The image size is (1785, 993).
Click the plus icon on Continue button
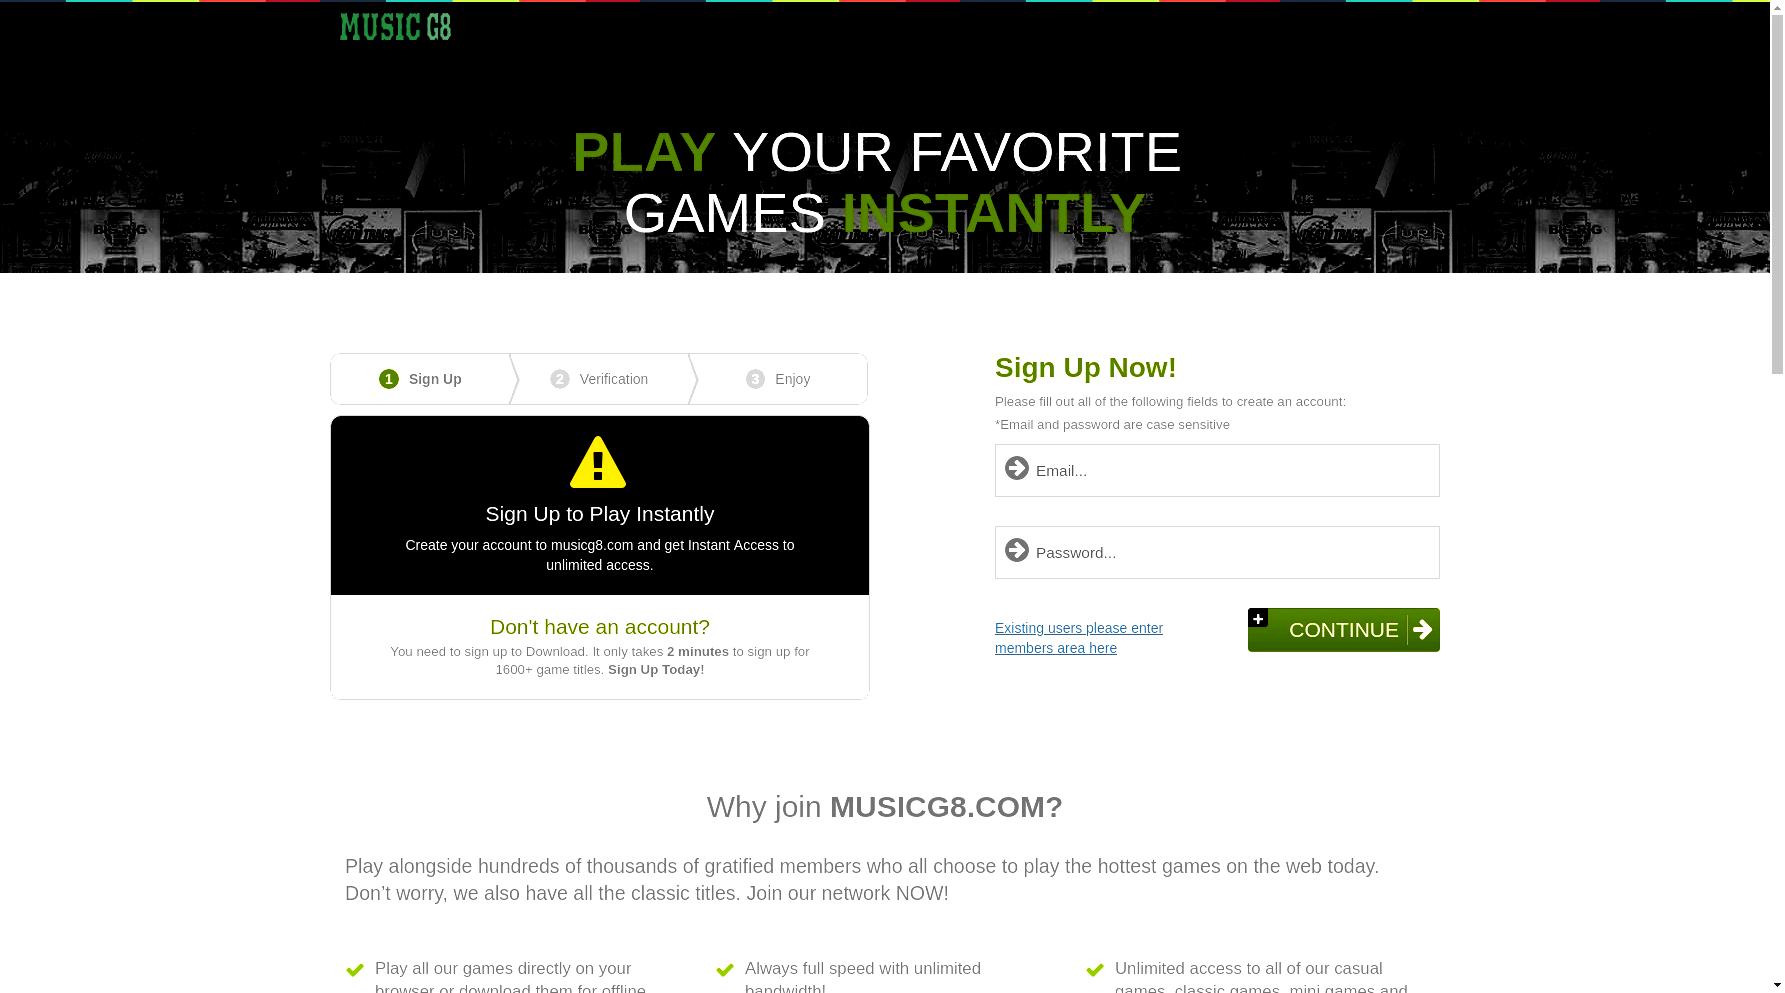(1258, 618)
